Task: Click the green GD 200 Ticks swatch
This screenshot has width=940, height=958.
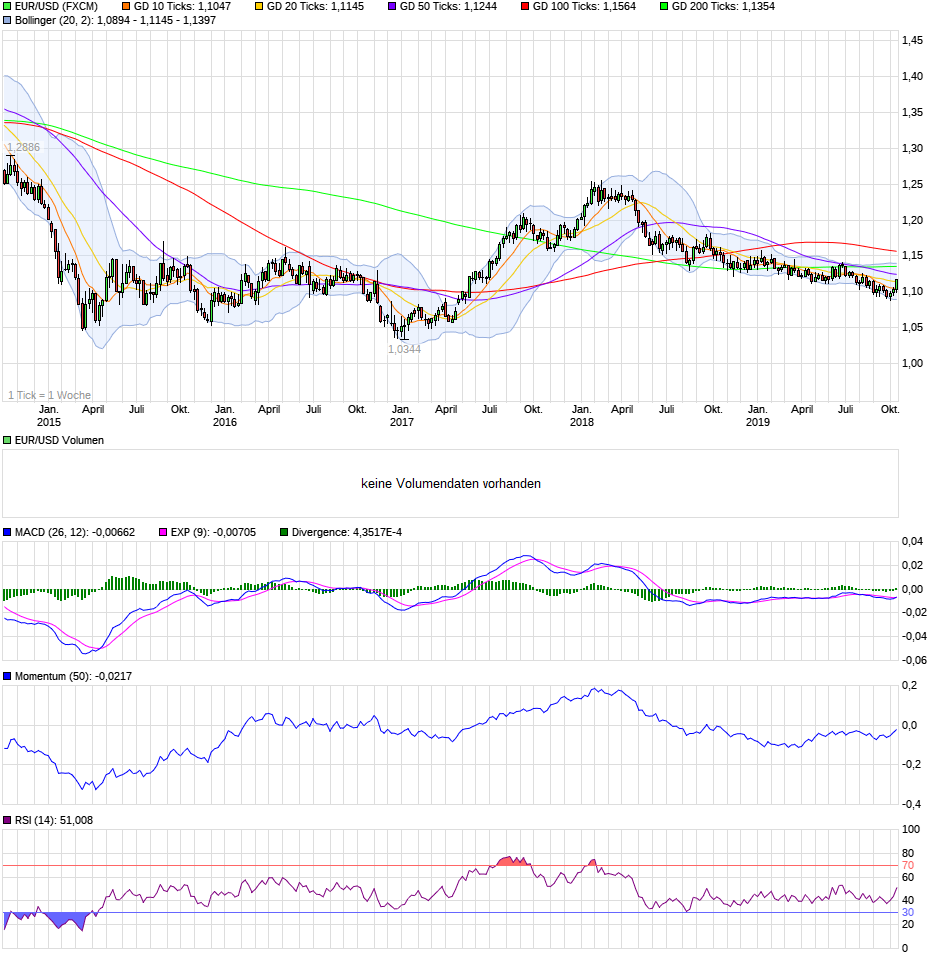Action: (x=664, y=6)
